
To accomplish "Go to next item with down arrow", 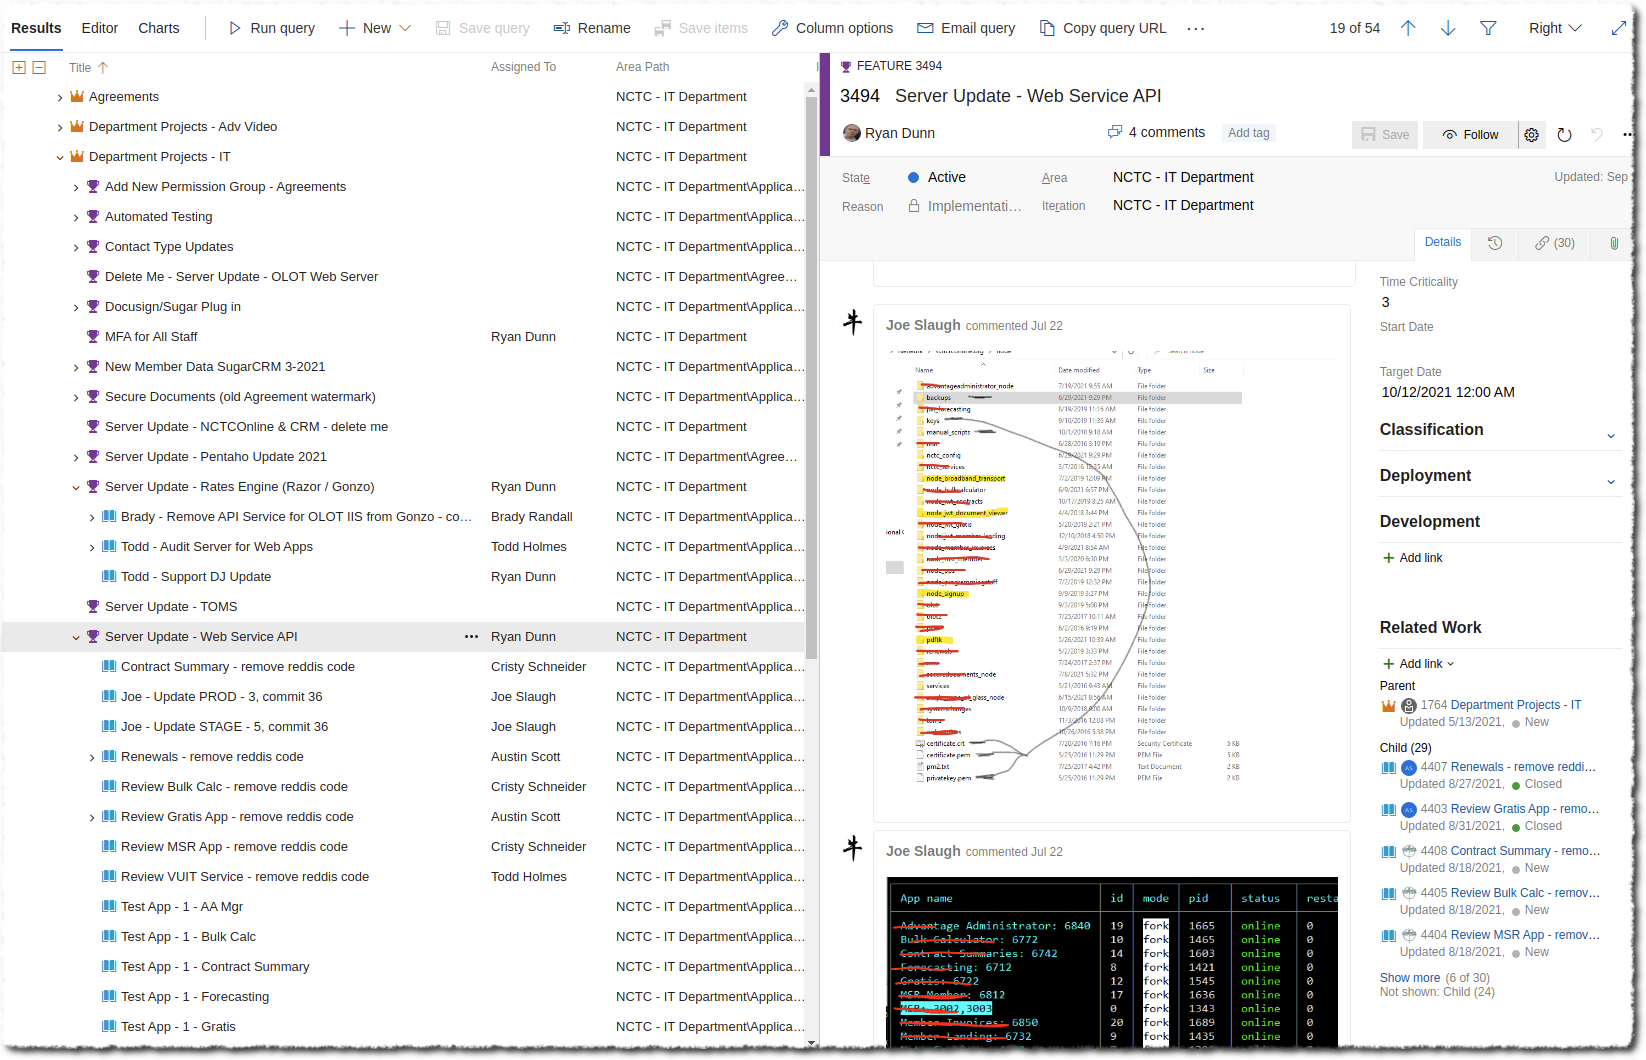I will [1448, 28].
